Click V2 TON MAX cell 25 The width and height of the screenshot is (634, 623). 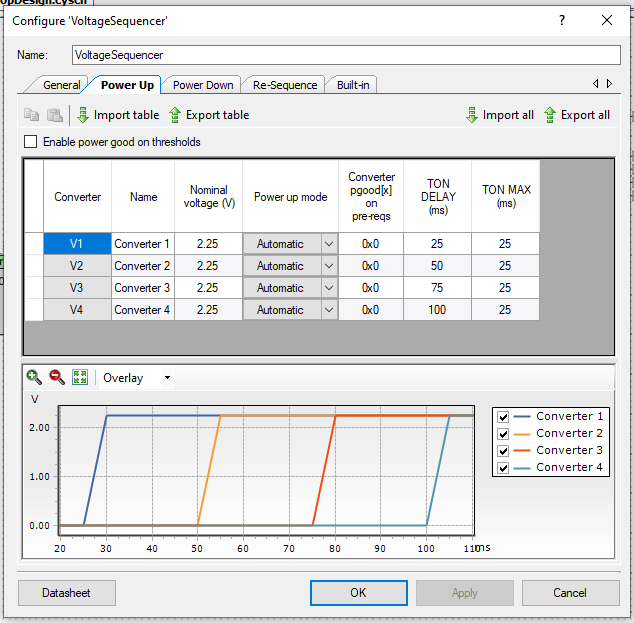coord(505,266)
